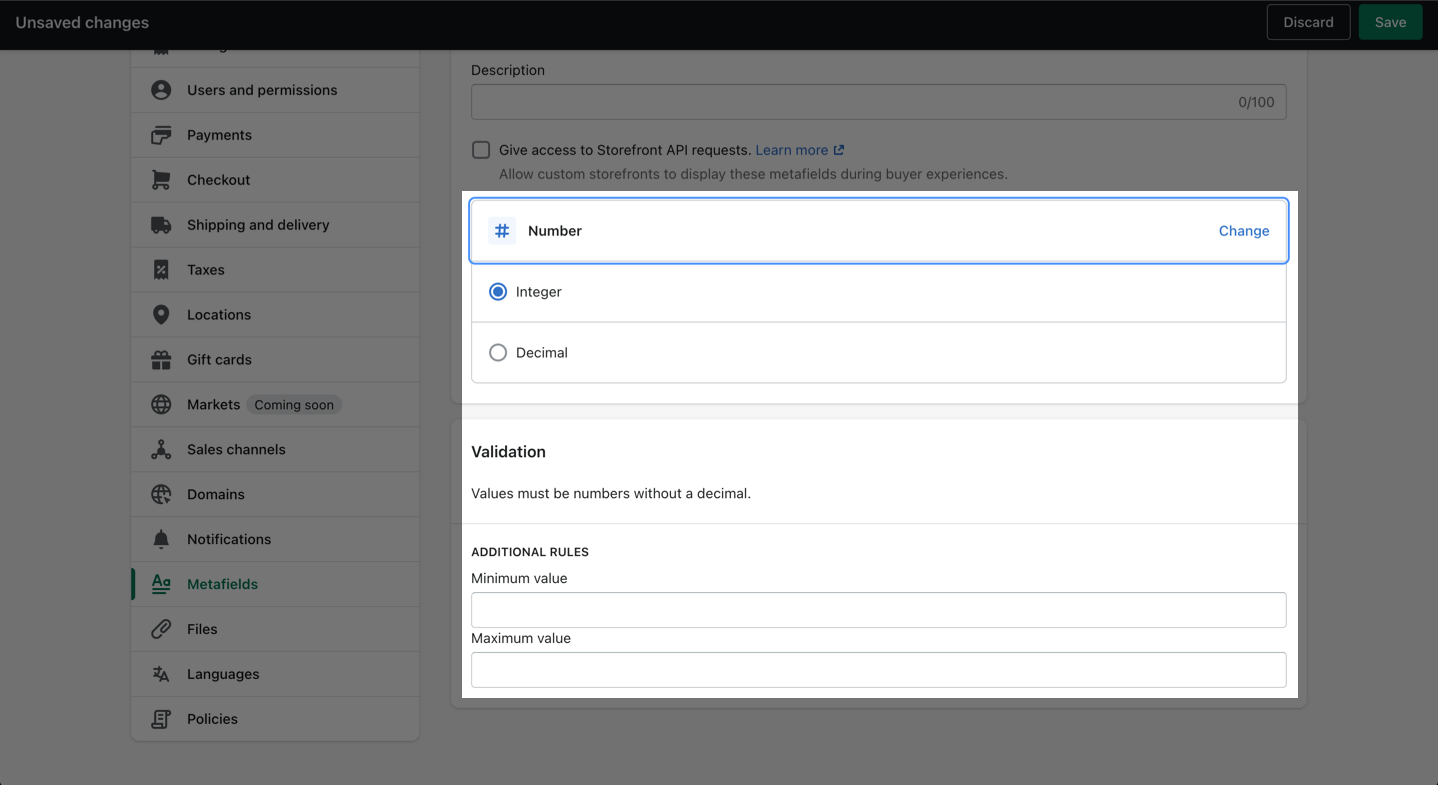
Task: Click the Checkout cart icon
Action: tap(161, 180)
